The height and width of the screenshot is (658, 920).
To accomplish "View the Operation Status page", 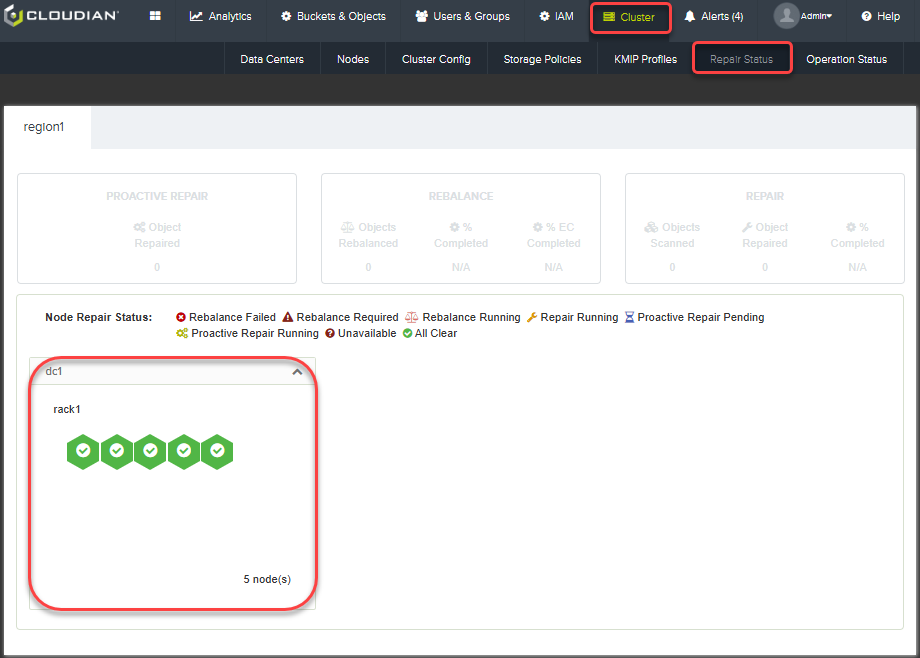I will point(846,59).
